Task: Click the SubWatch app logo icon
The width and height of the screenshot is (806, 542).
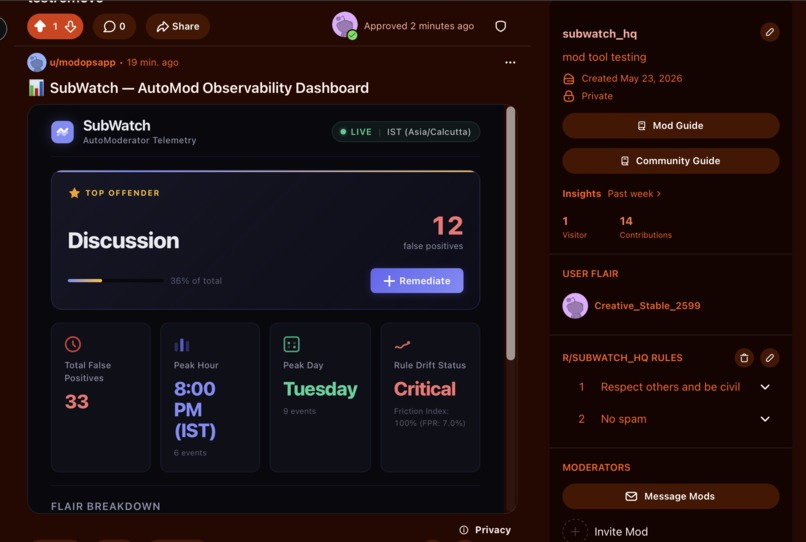Action: tap(63, 132)
